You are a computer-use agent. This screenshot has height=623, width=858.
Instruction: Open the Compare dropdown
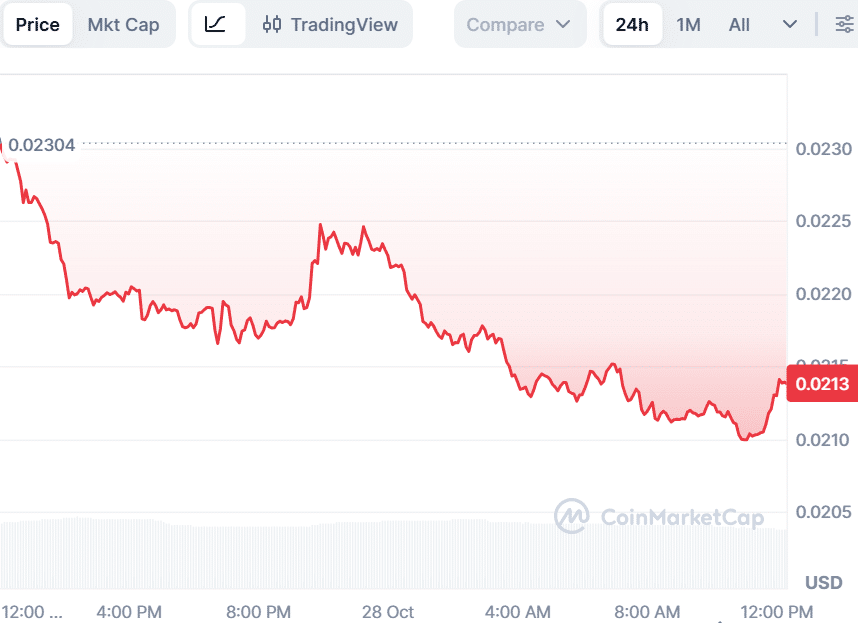coord(518,25)
